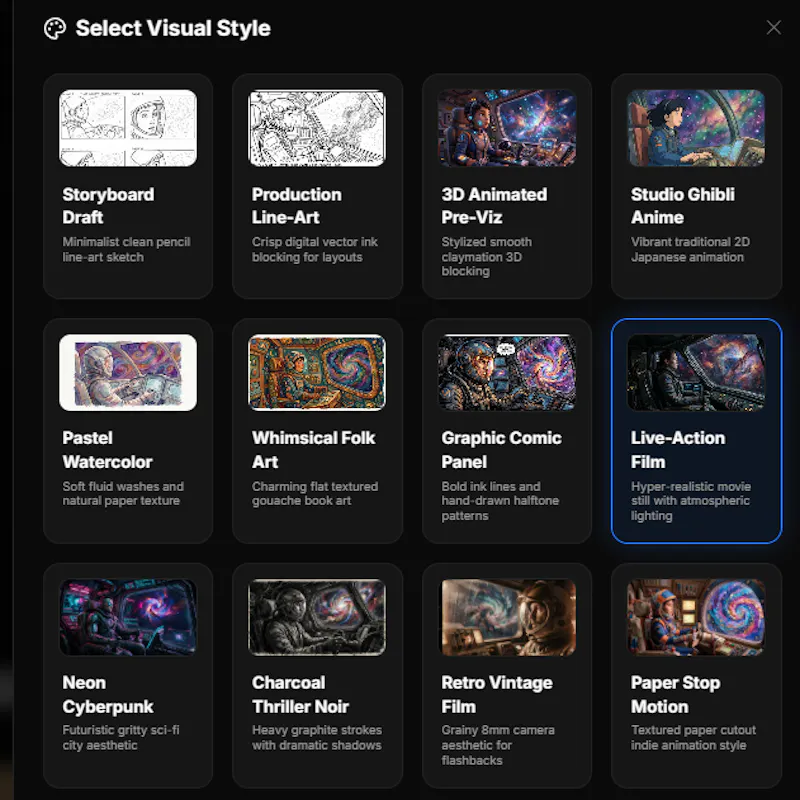
Task: Click "Vibrant traditional 2D Japanese animation" description
Action: point(690,249)
